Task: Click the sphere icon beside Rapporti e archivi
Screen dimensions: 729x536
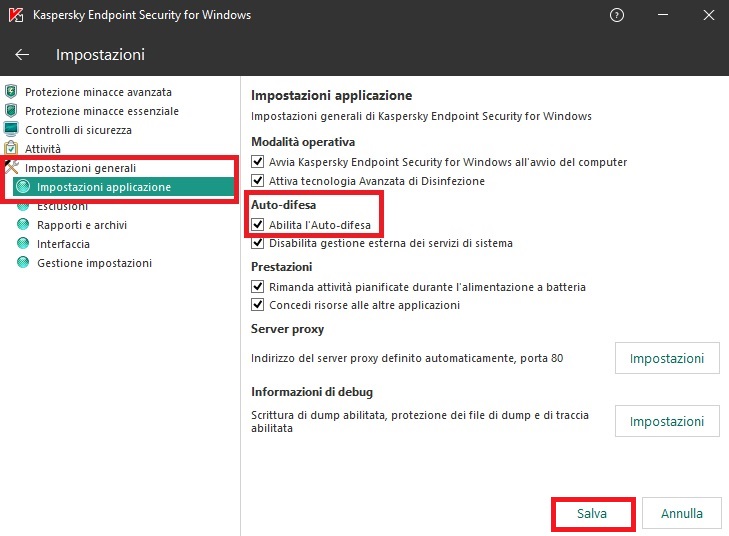Action: coord(23,225)
